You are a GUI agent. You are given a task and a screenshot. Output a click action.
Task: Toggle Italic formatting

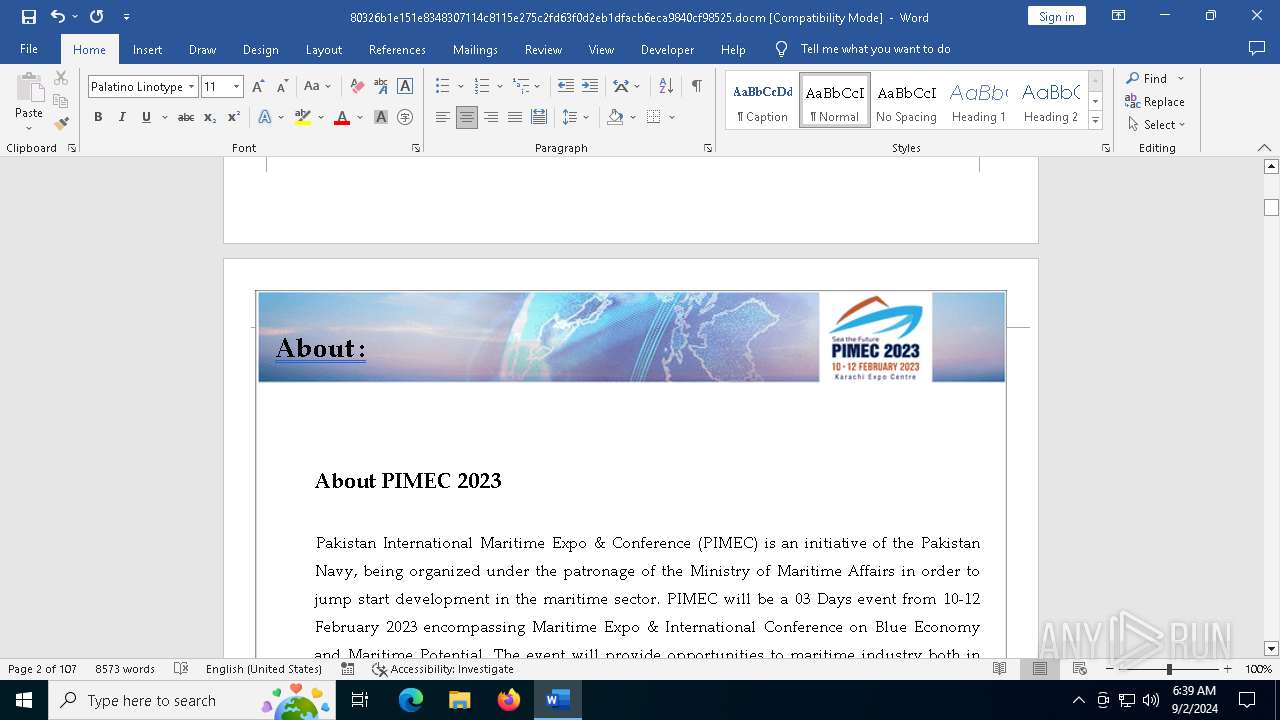122,117
